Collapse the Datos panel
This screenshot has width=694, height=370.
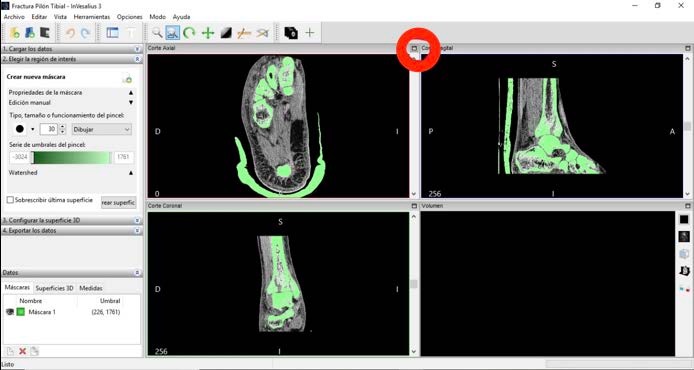[137, 273]
